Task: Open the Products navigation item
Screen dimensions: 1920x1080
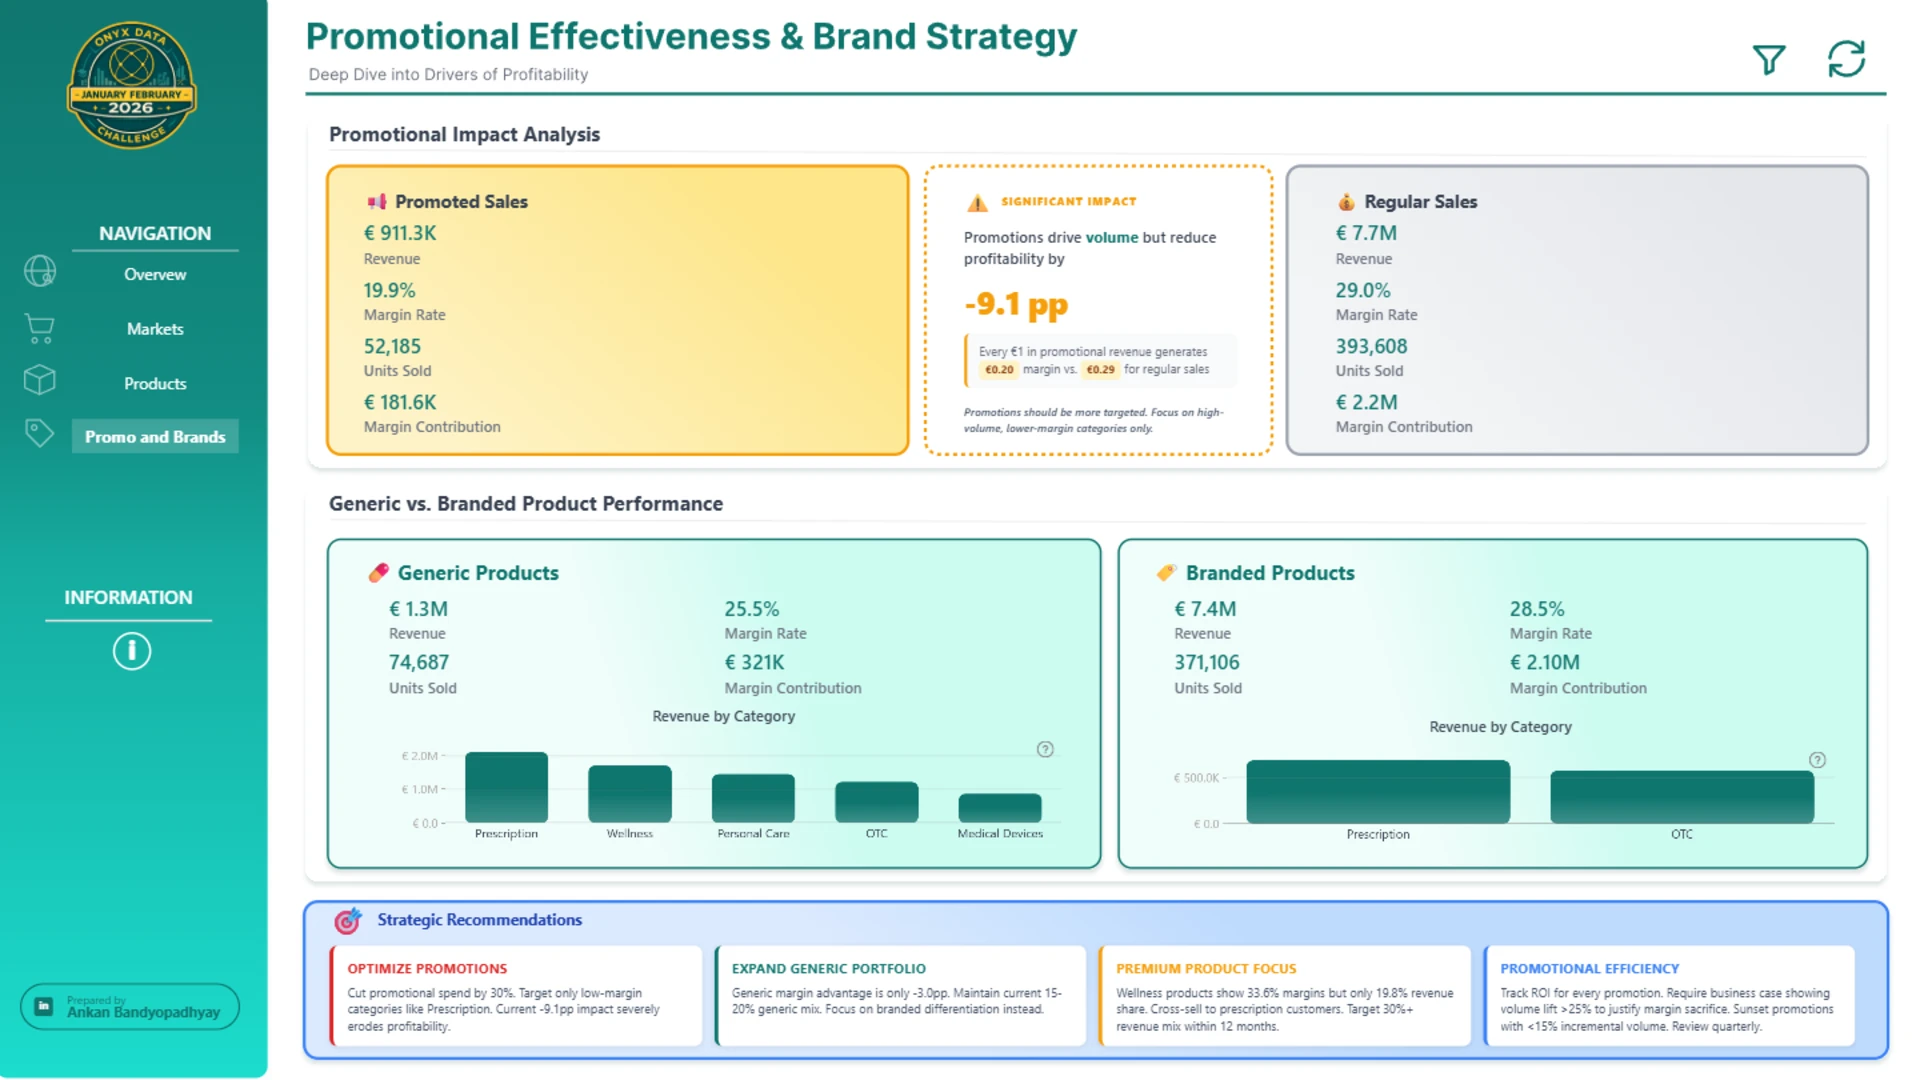Action: point(155,384)
